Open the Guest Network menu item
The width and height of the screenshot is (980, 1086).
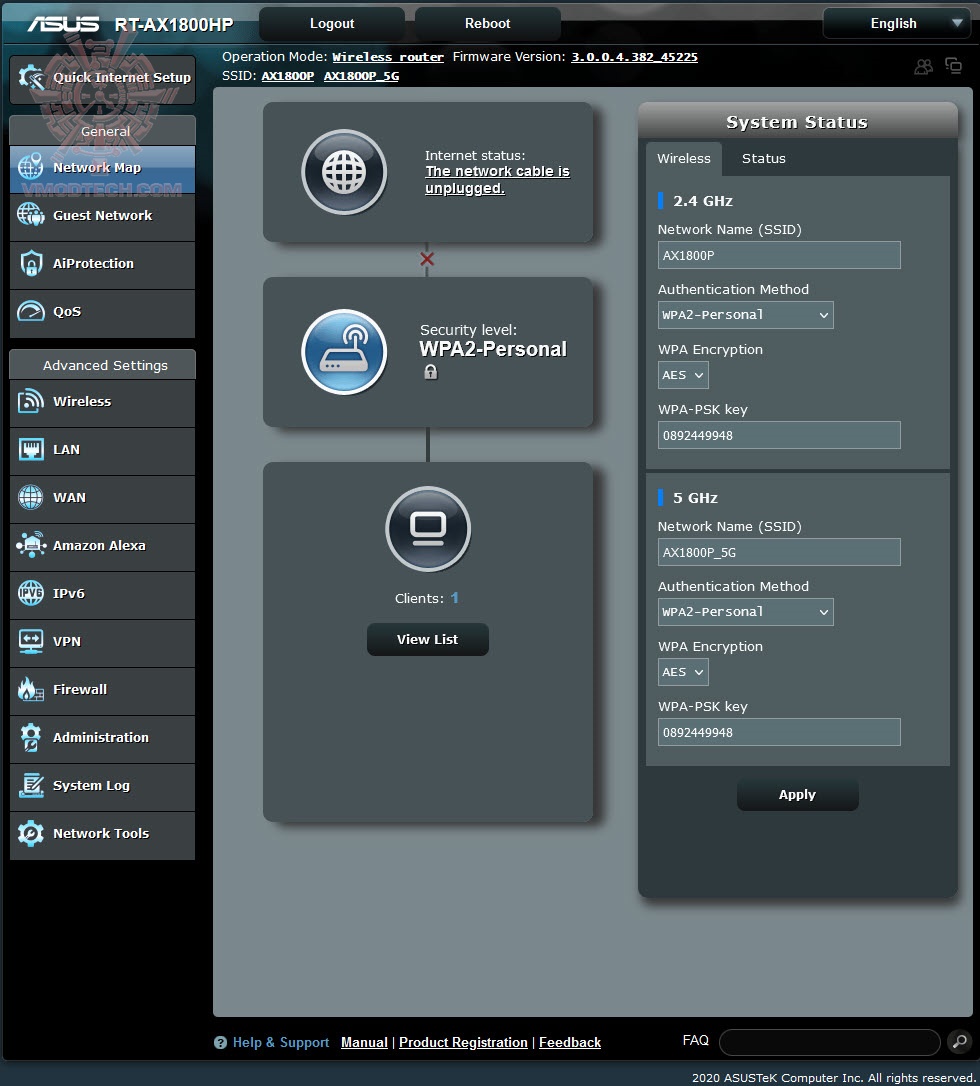[103, 215]
